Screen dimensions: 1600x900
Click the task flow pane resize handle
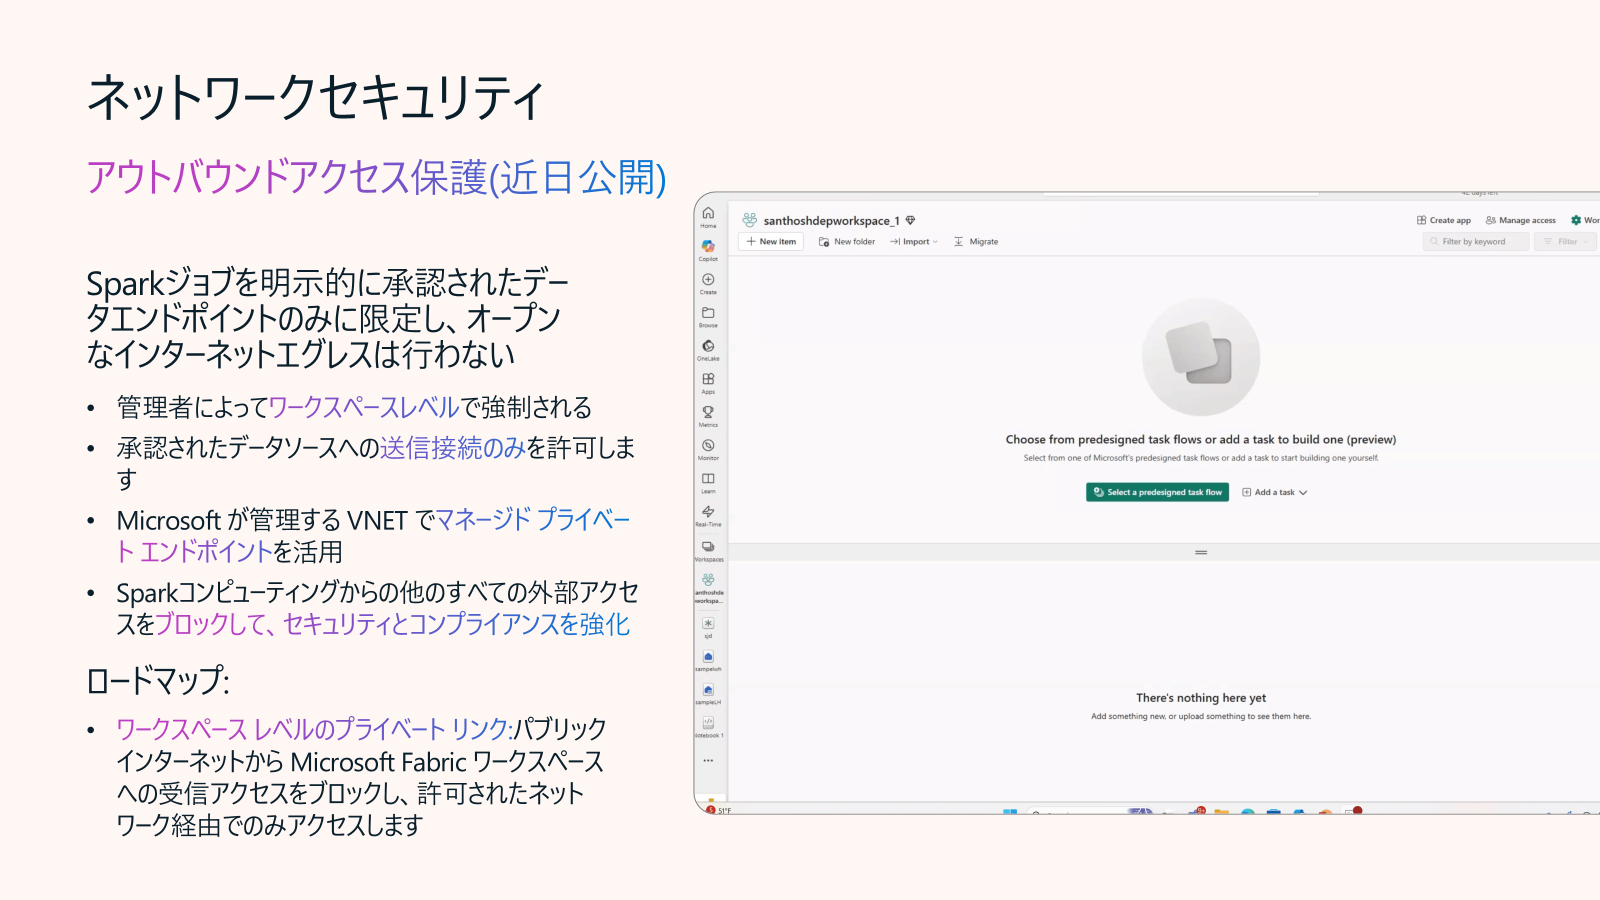(x=1201, y=552)
